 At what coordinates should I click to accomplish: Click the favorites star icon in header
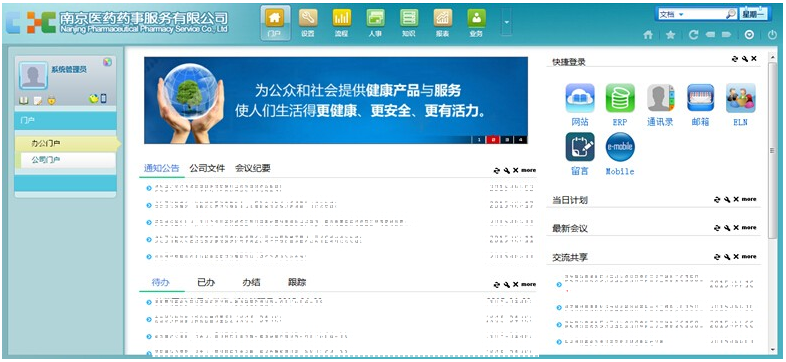click(x=670, y=35)
